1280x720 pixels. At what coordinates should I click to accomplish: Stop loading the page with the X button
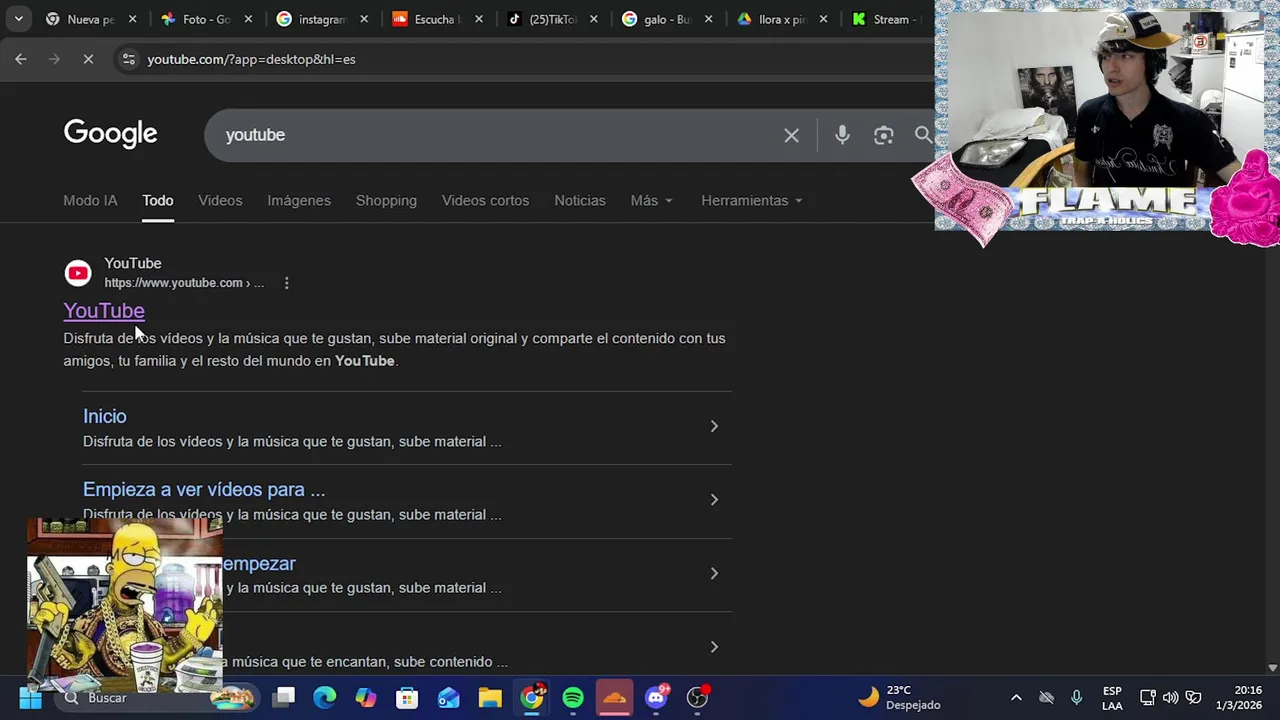tap(88, 59)
